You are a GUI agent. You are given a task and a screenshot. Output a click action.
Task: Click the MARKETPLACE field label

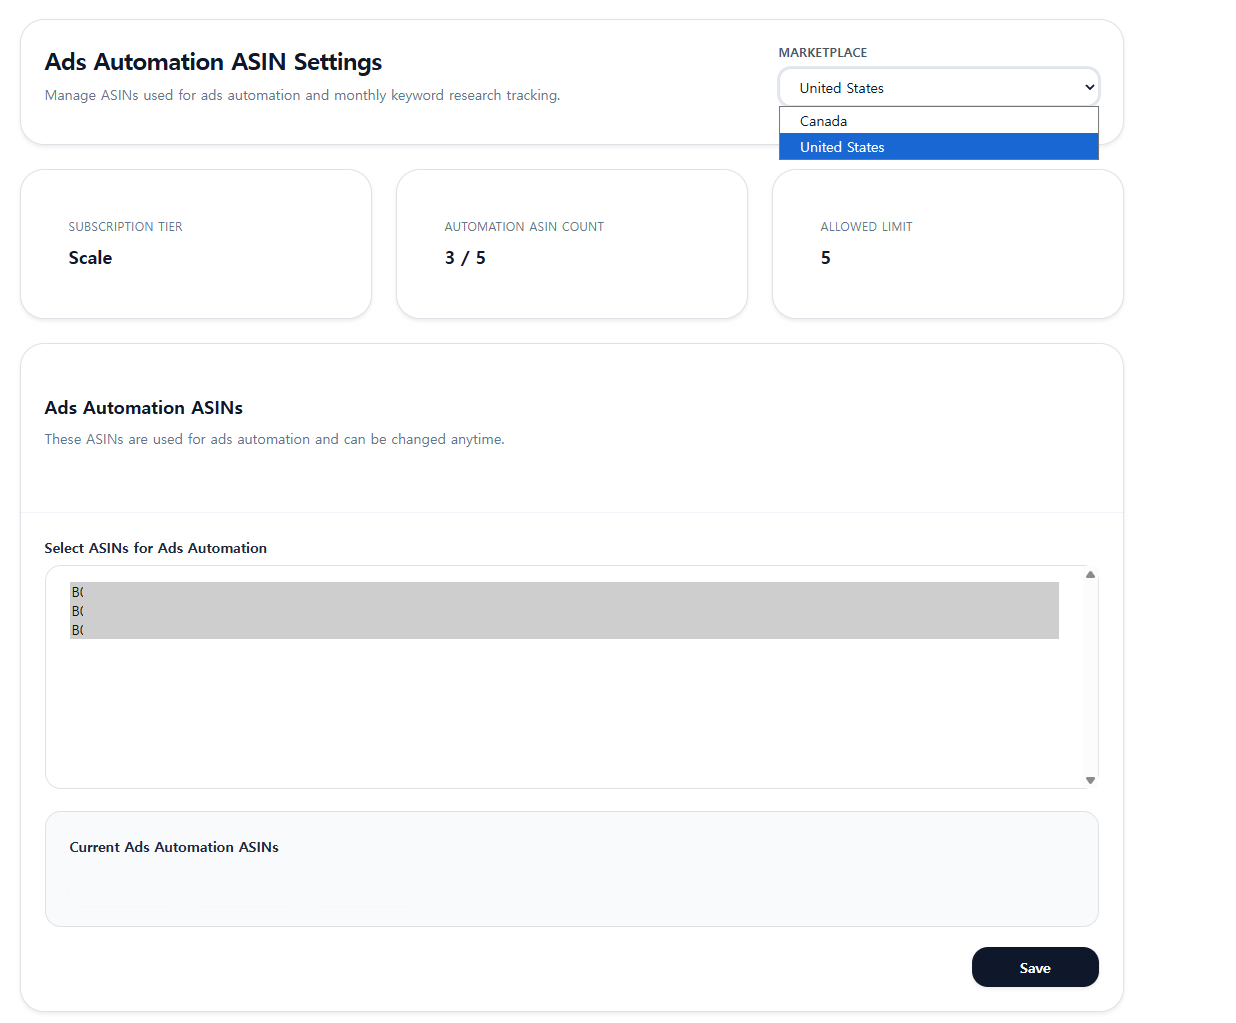823,53
